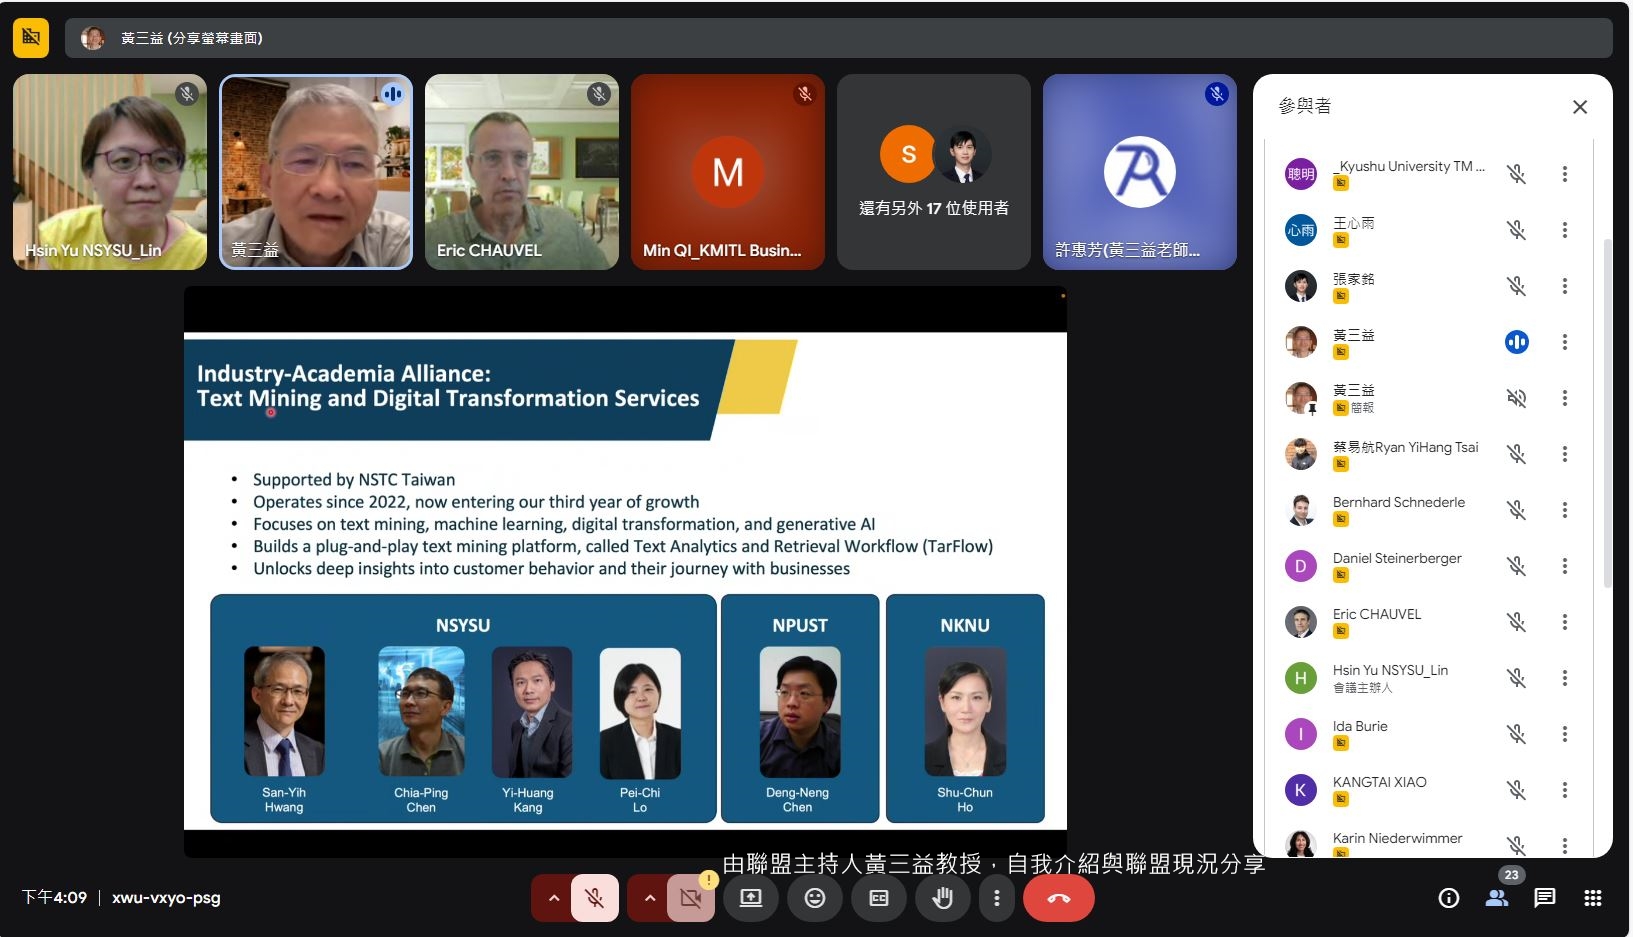Raise hand using the hand icon
1633x937 pixels.
click(943, 898)
